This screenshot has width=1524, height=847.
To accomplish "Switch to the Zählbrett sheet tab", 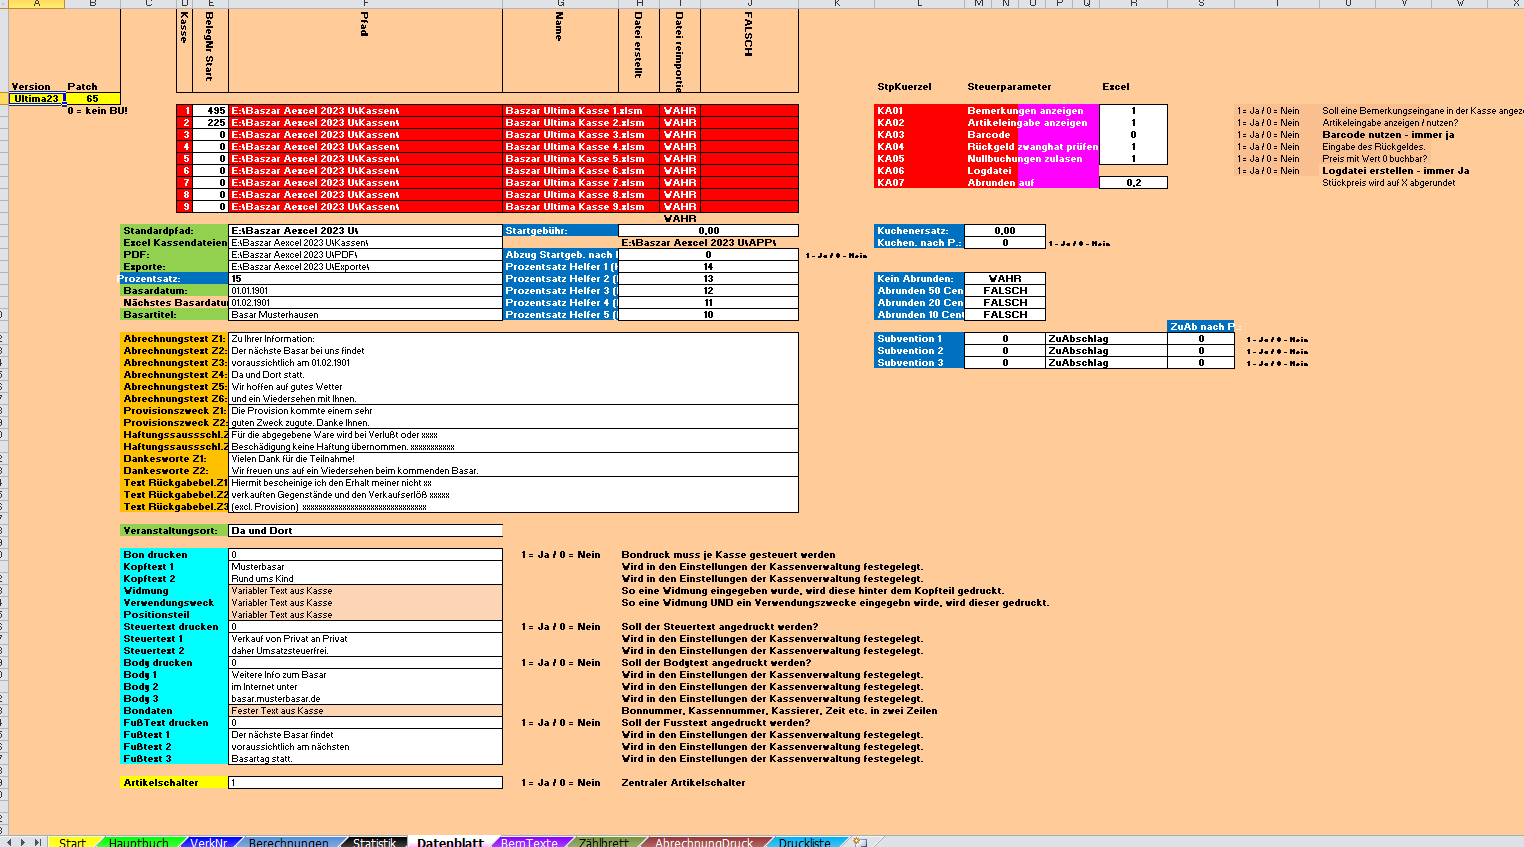I will coord(603,843).
